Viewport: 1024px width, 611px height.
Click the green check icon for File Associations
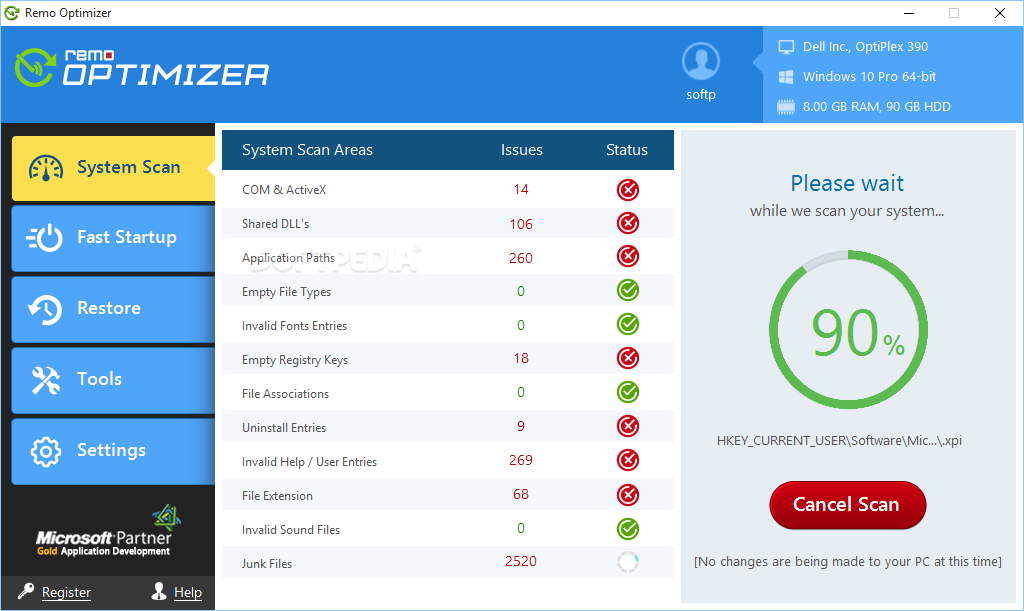click(628, 392)
